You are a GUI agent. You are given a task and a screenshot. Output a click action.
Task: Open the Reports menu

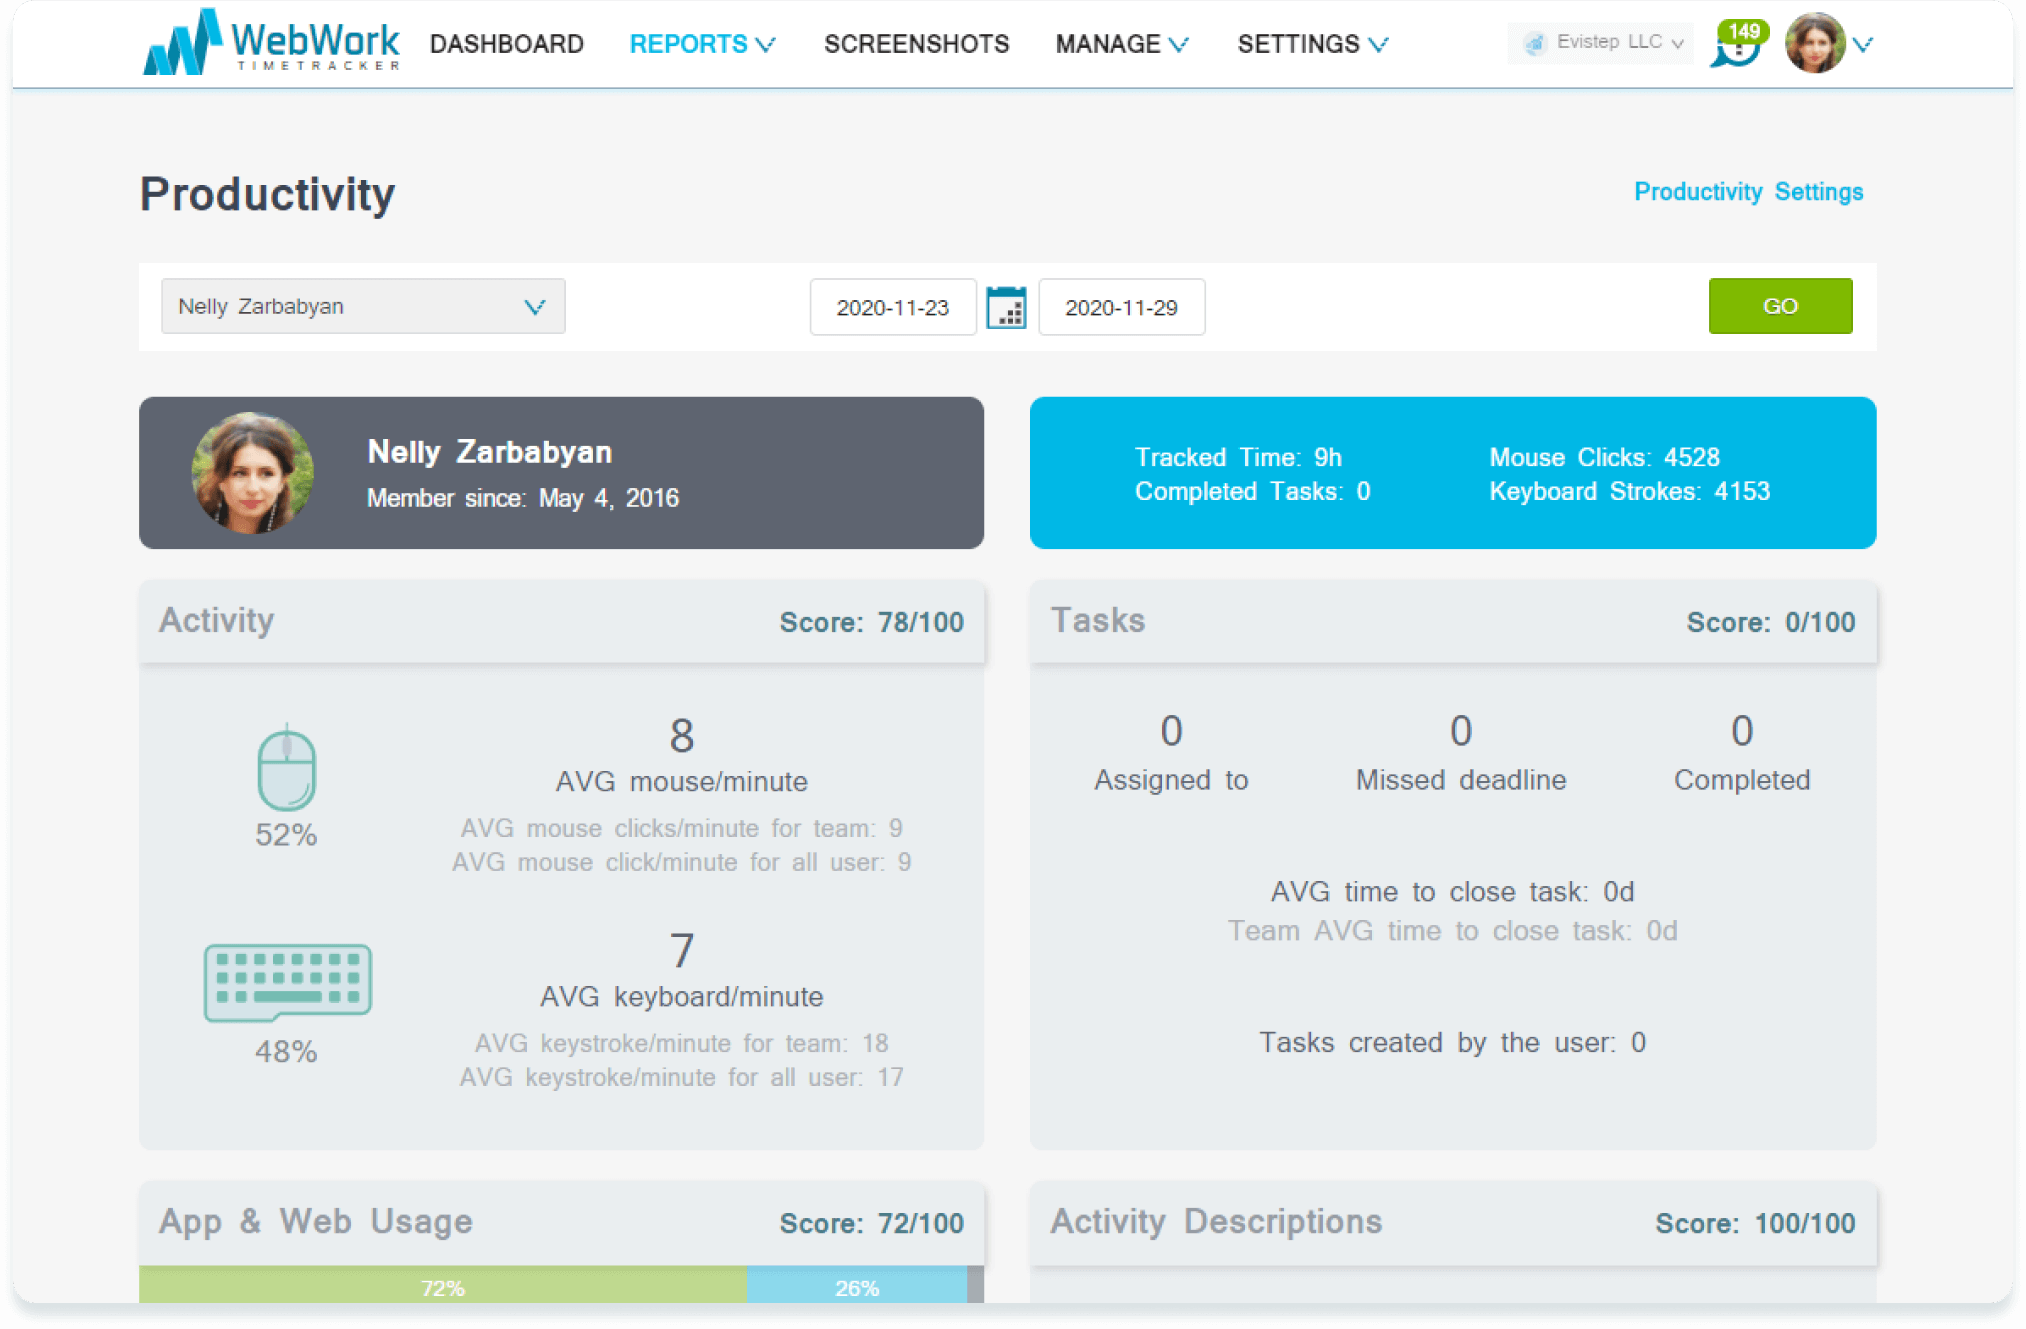(x=702, y=44)
